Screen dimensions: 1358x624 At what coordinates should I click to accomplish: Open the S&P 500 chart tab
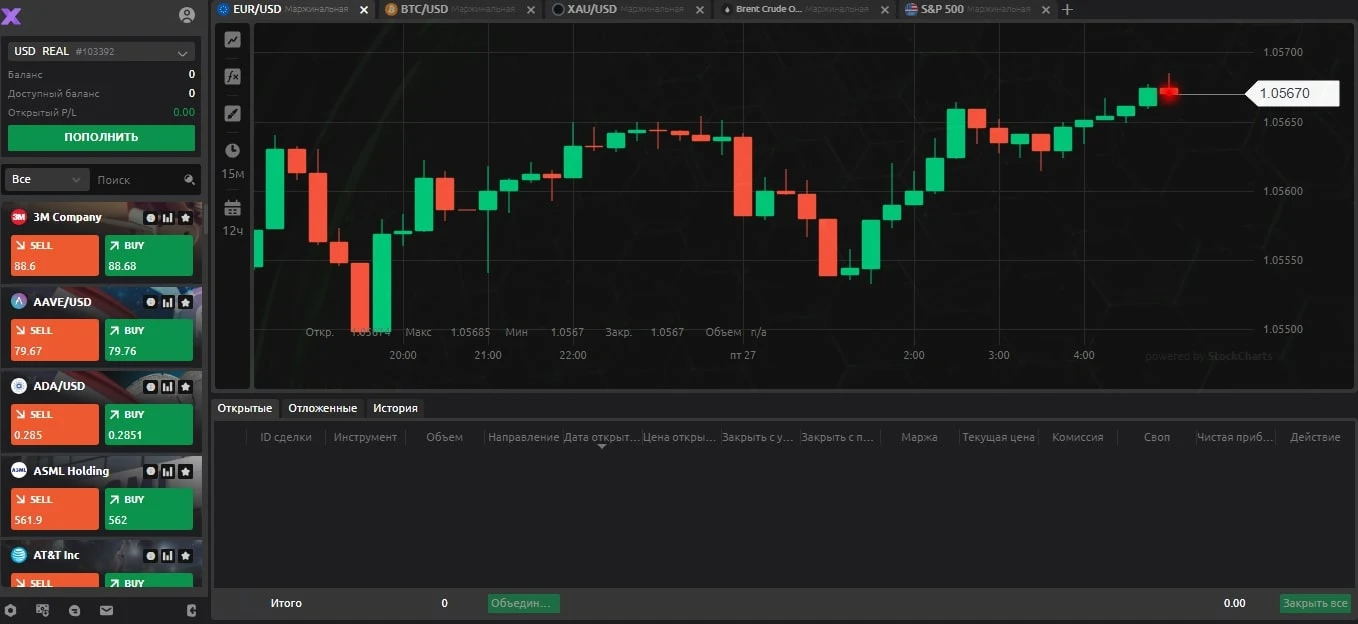click(978, 9)
